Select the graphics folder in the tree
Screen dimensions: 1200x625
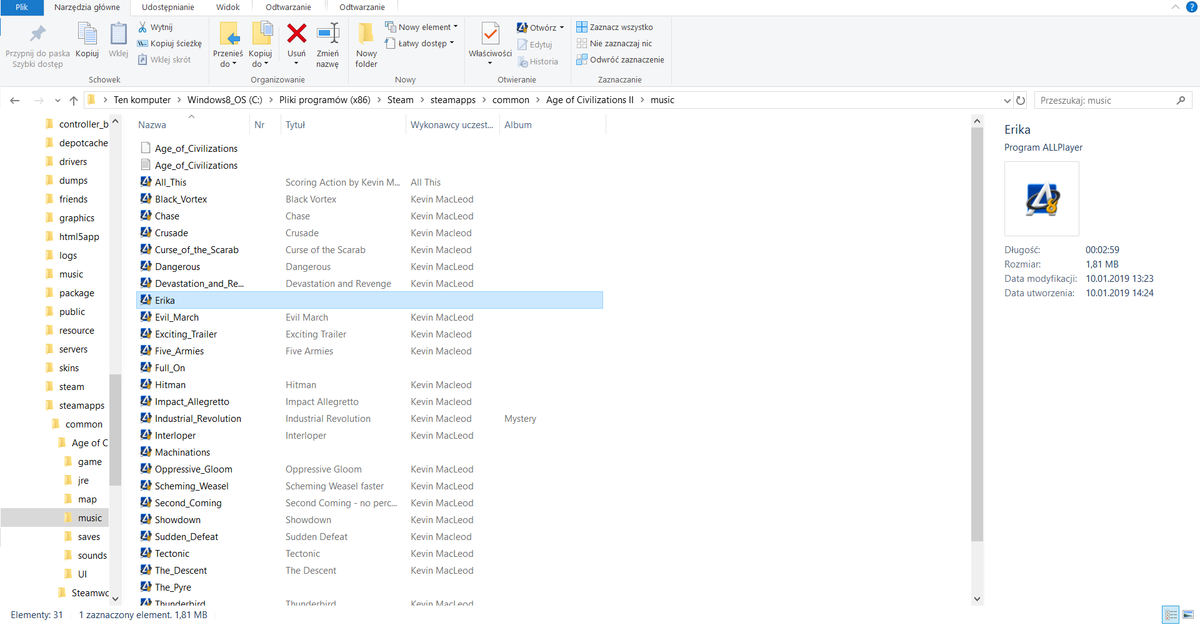pos(76,218)
